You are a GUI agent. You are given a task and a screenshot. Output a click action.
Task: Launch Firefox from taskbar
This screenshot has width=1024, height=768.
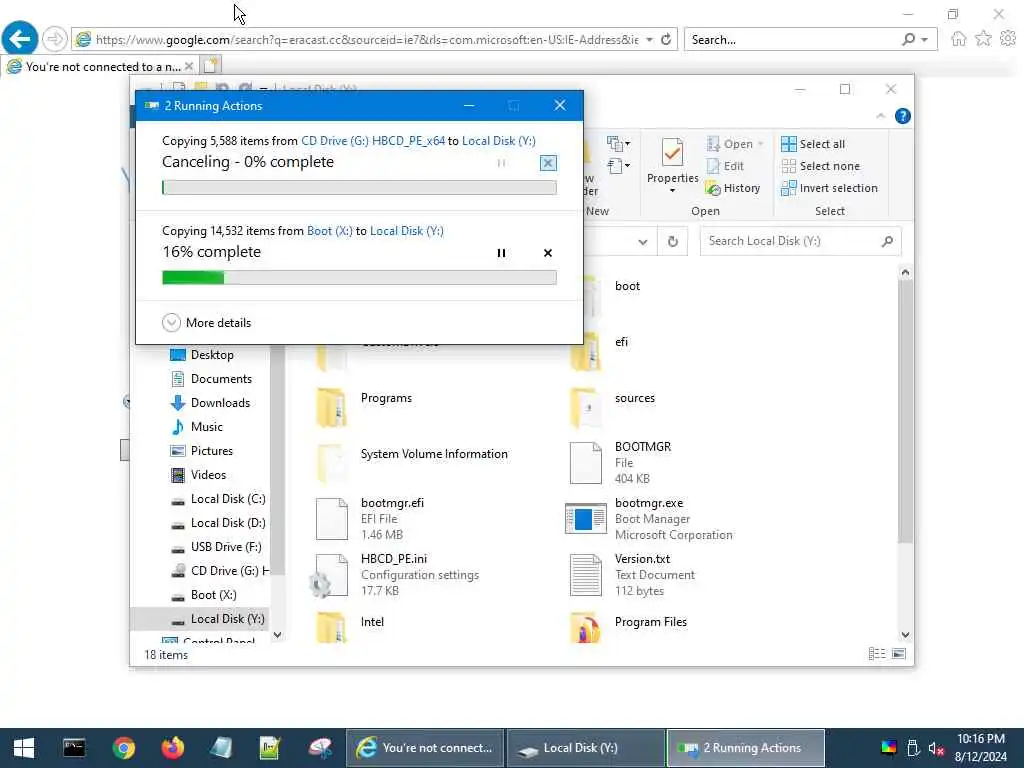coord(172,748)
